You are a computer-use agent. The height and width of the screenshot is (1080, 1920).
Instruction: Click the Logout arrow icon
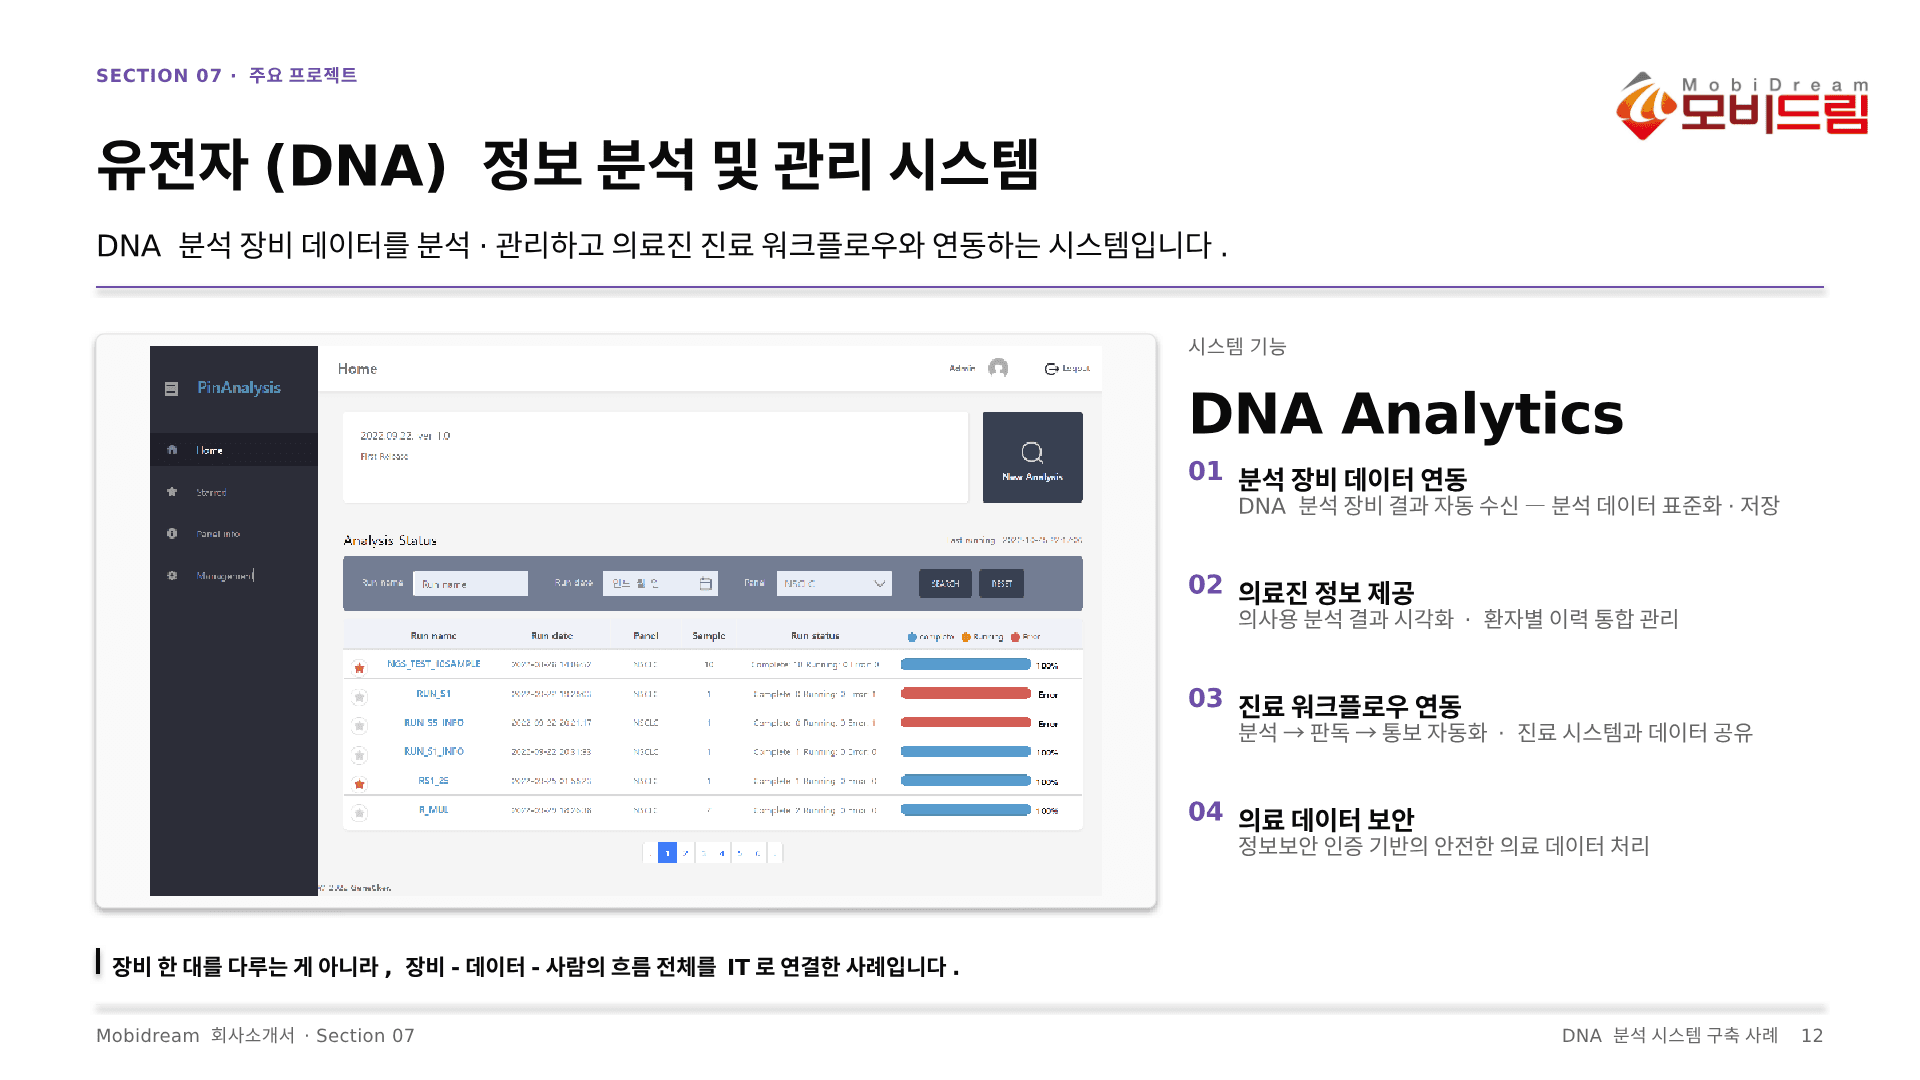pos(1051,369)
